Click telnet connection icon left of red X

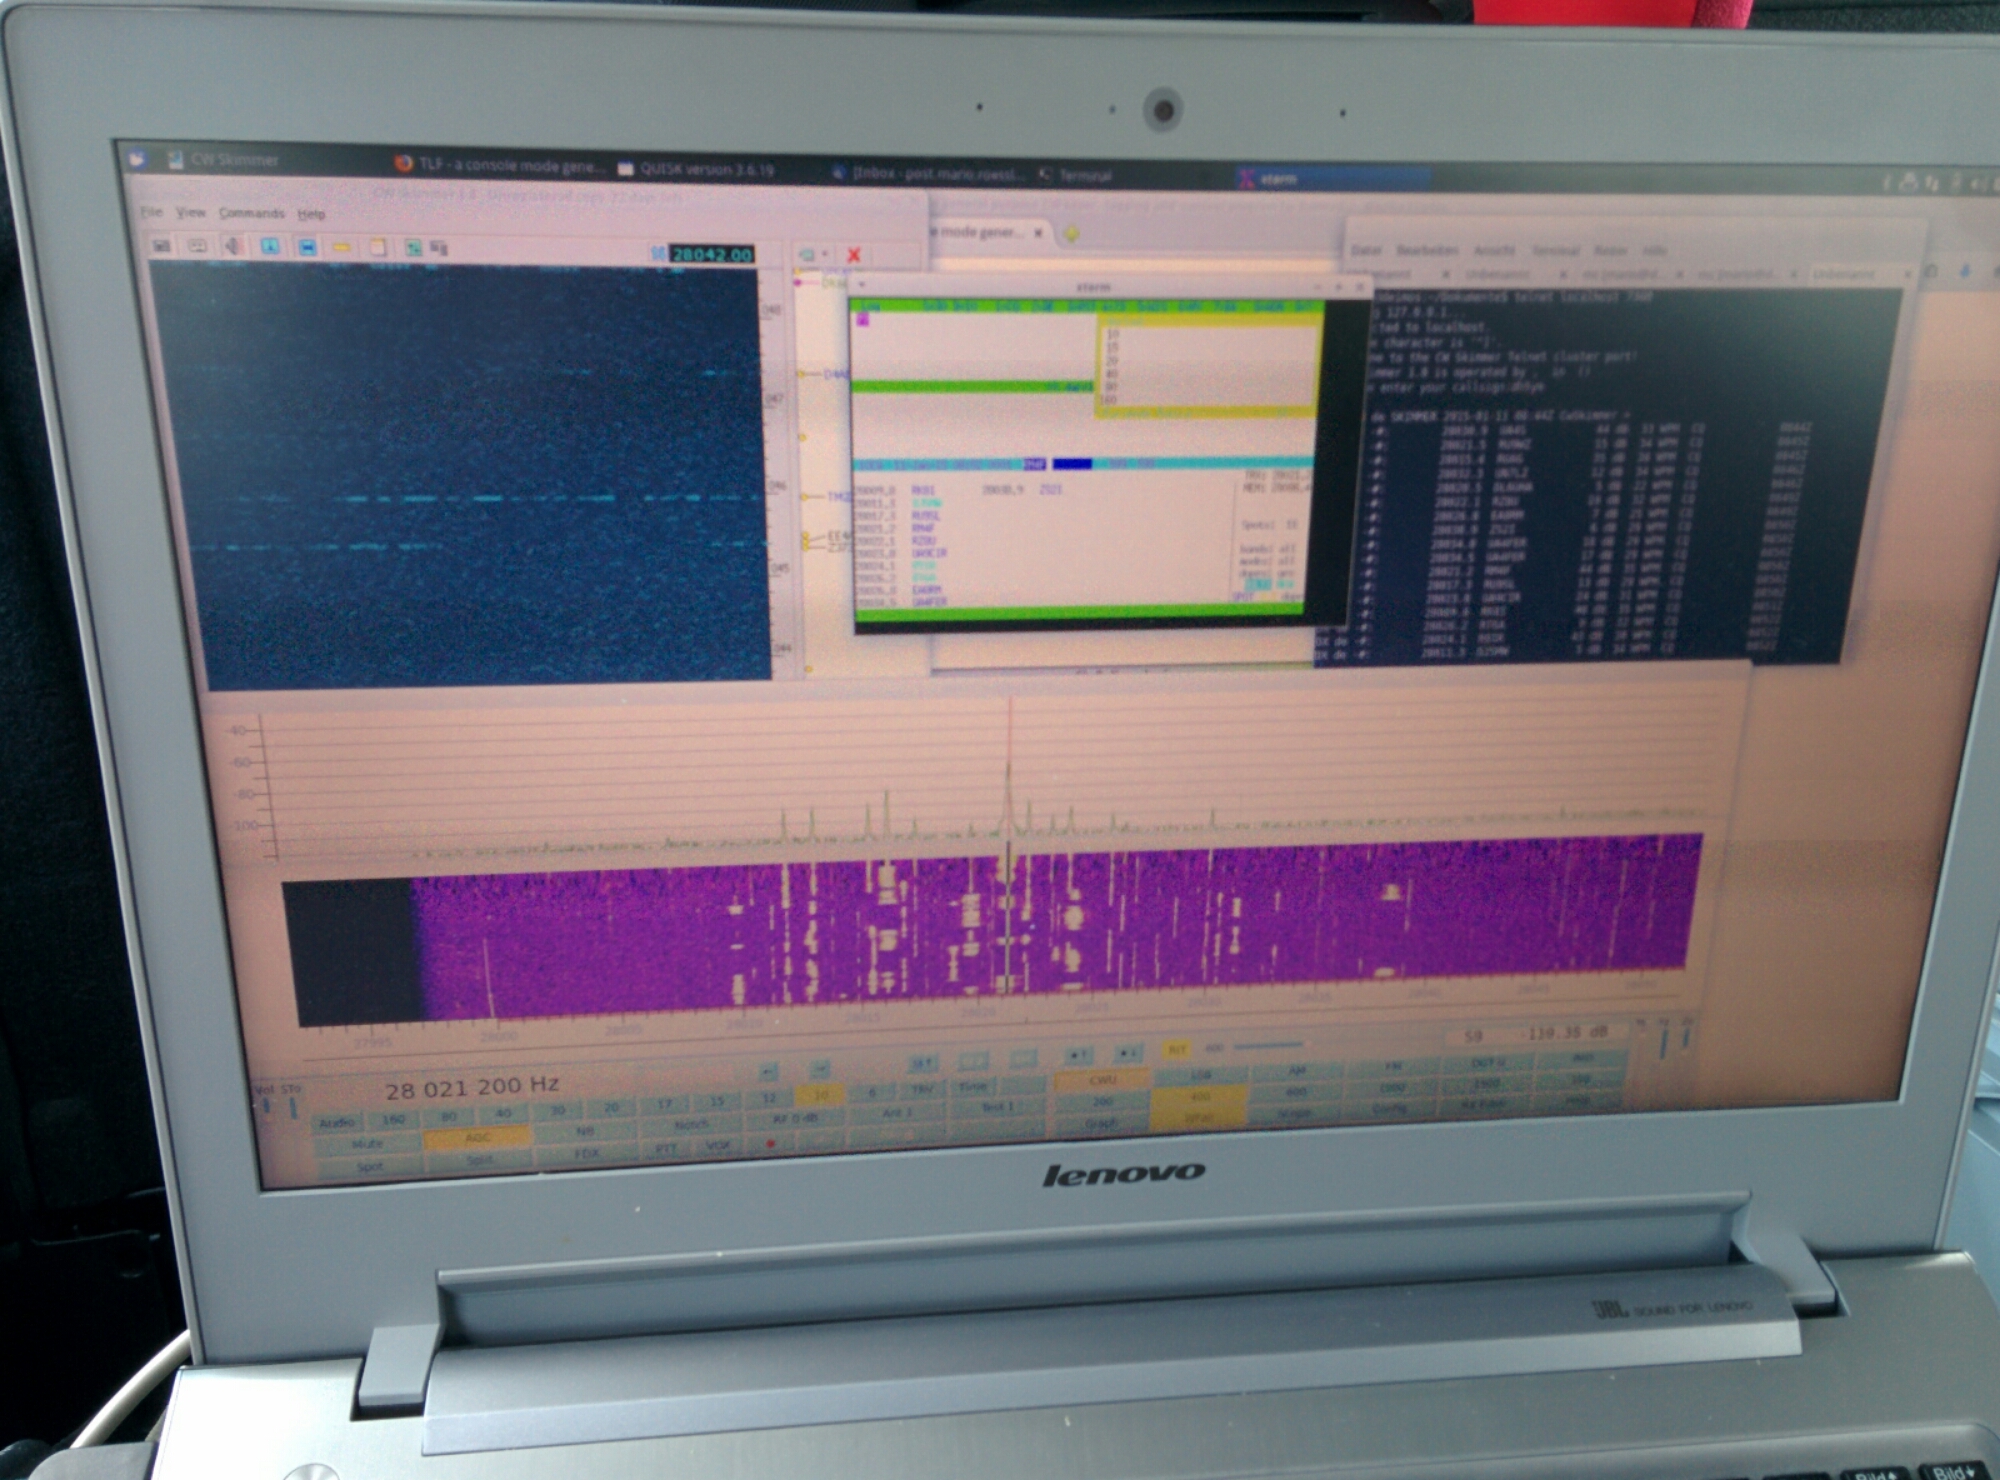pos(808,255)
